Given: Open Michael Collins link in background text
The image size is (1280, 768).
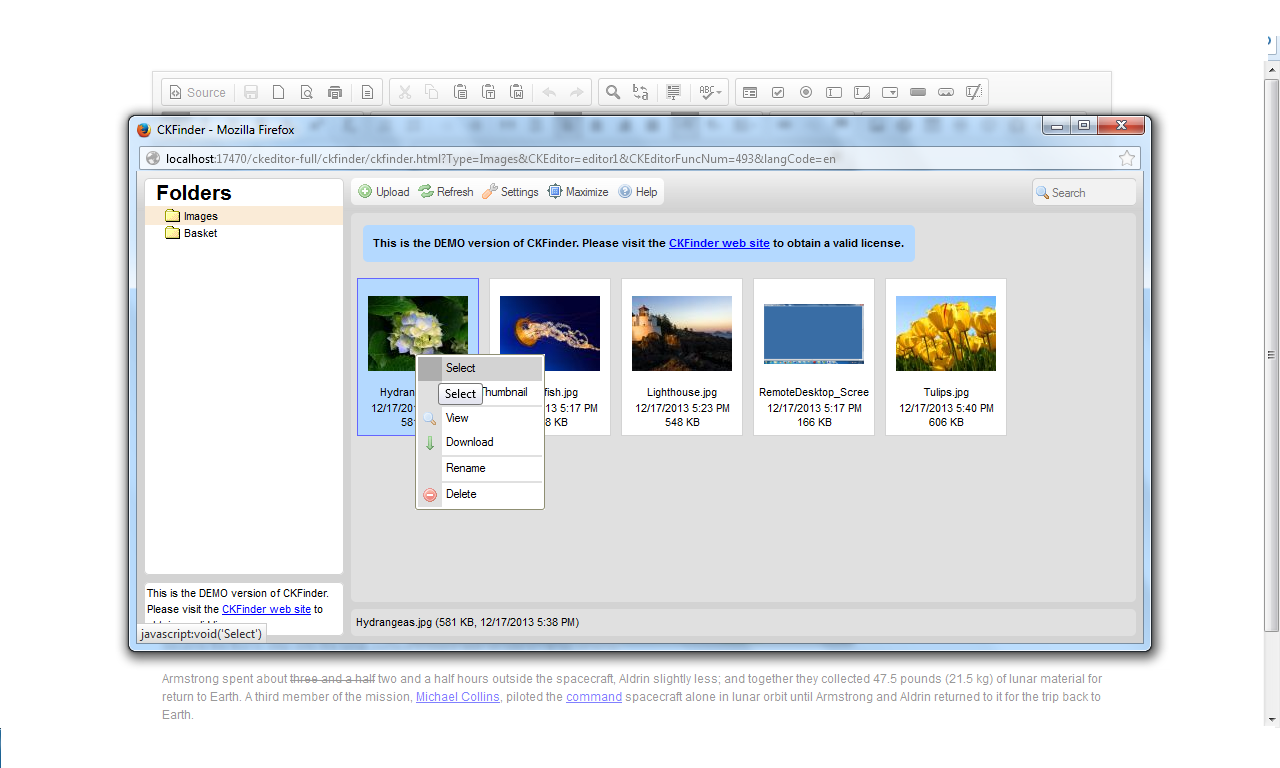Looking at the screenshot, I should [458, 697].
